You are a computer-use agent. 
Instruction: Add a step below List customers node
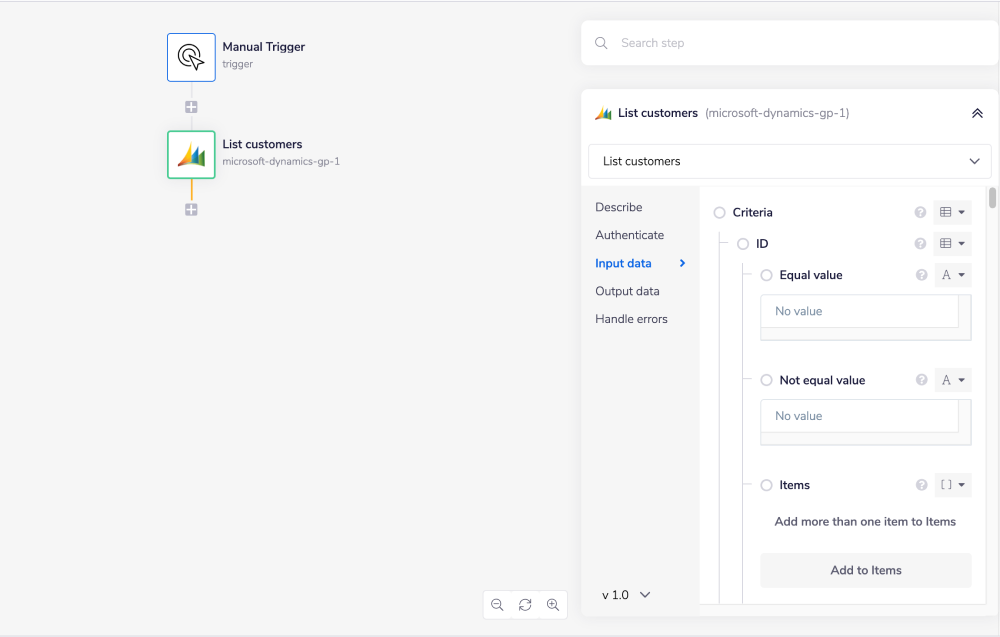191,210
